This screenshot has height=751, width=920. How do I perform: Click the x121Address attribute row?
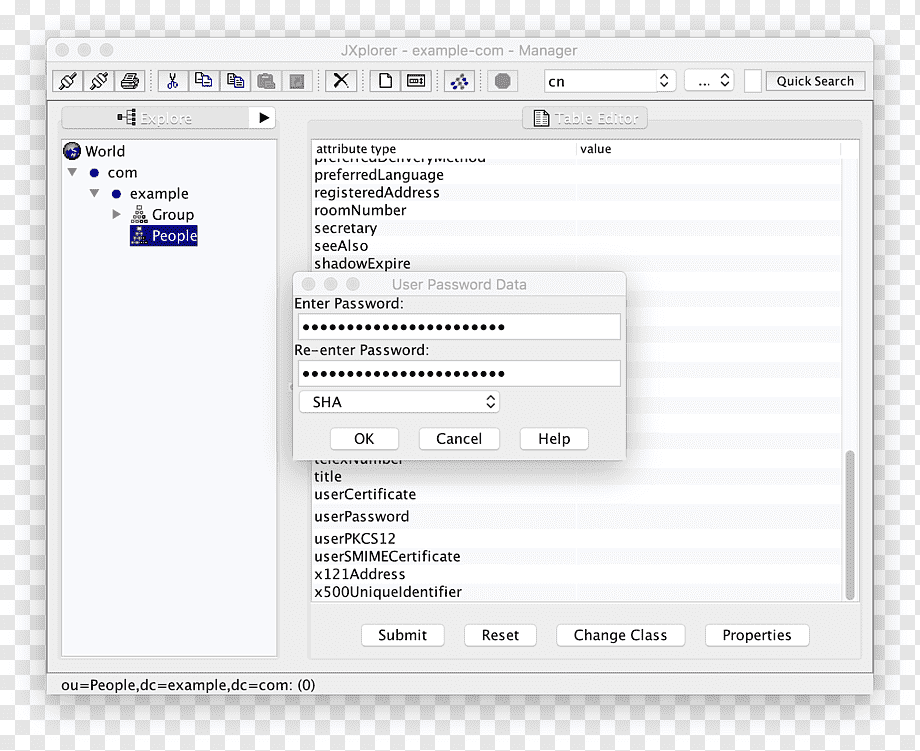(x=577, y=574)
